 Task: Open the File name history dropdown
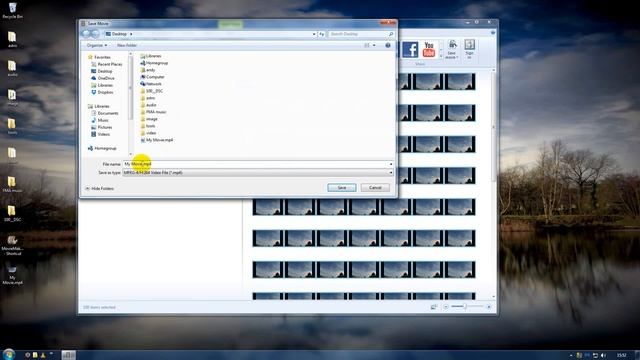[x=391, y=164]
